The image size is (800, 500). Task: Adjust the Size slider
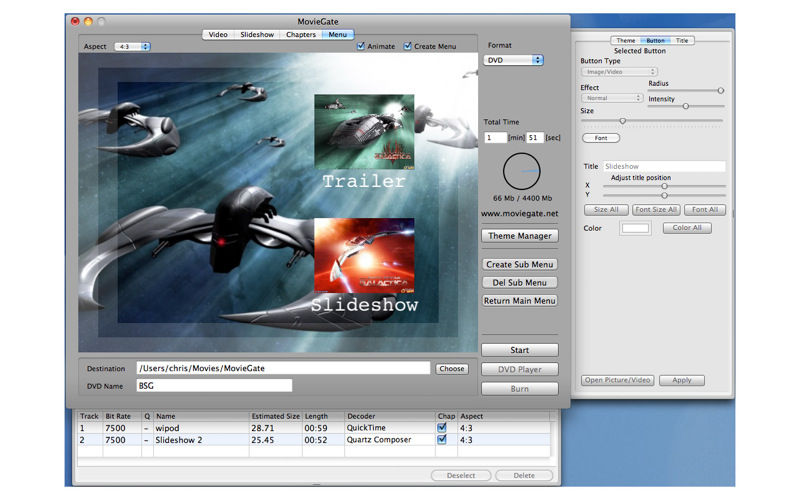click(622, 121)
